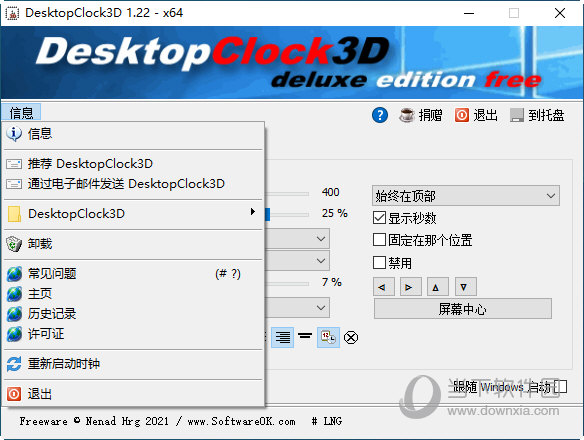Move clock up with up arrow button

(x=438, y=287)
